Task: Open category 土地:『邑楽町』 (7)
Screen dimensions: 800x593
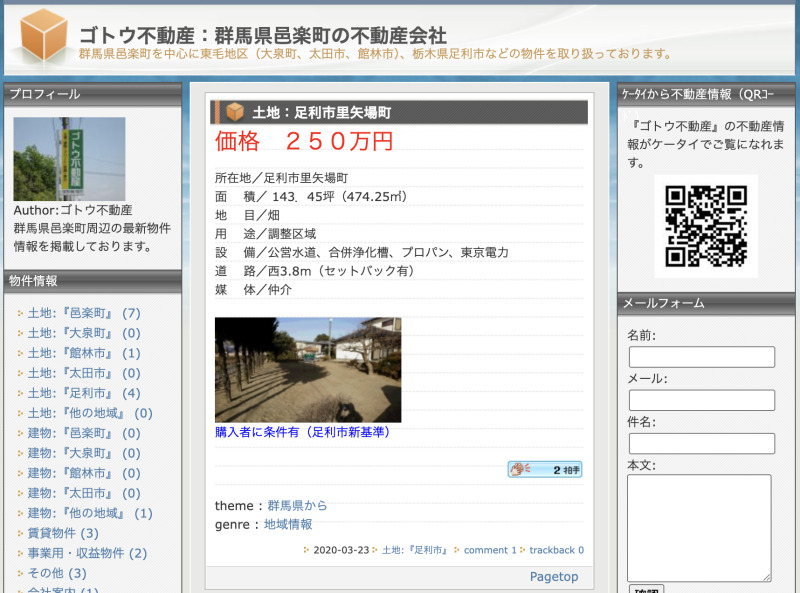Action: click(84, 313)
